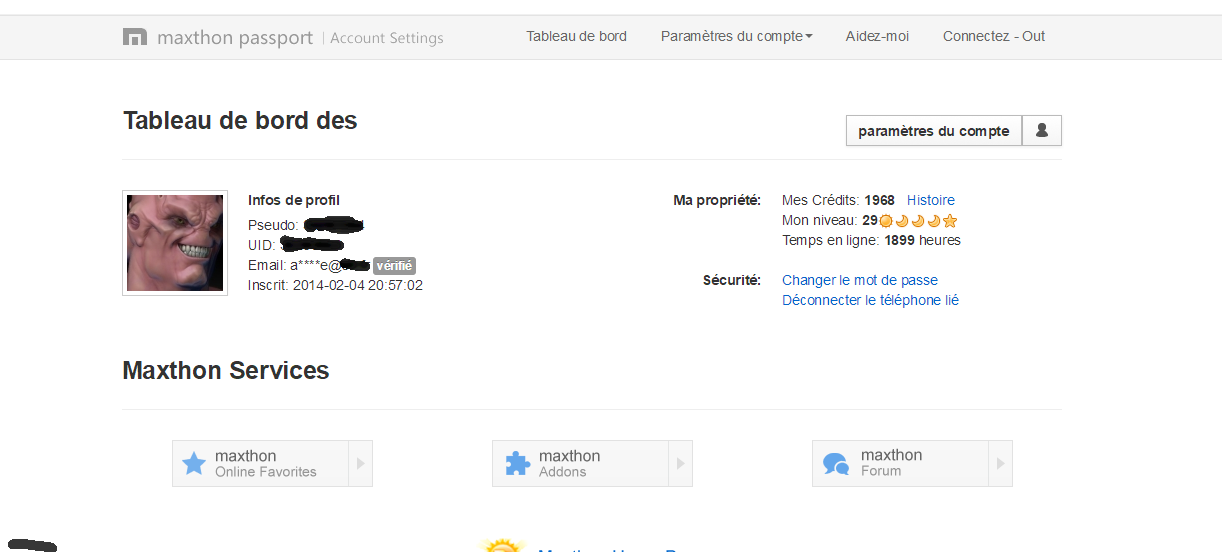Click the Maxthon passport logo icon
The image size is (1222, 552).
[135, 37]
